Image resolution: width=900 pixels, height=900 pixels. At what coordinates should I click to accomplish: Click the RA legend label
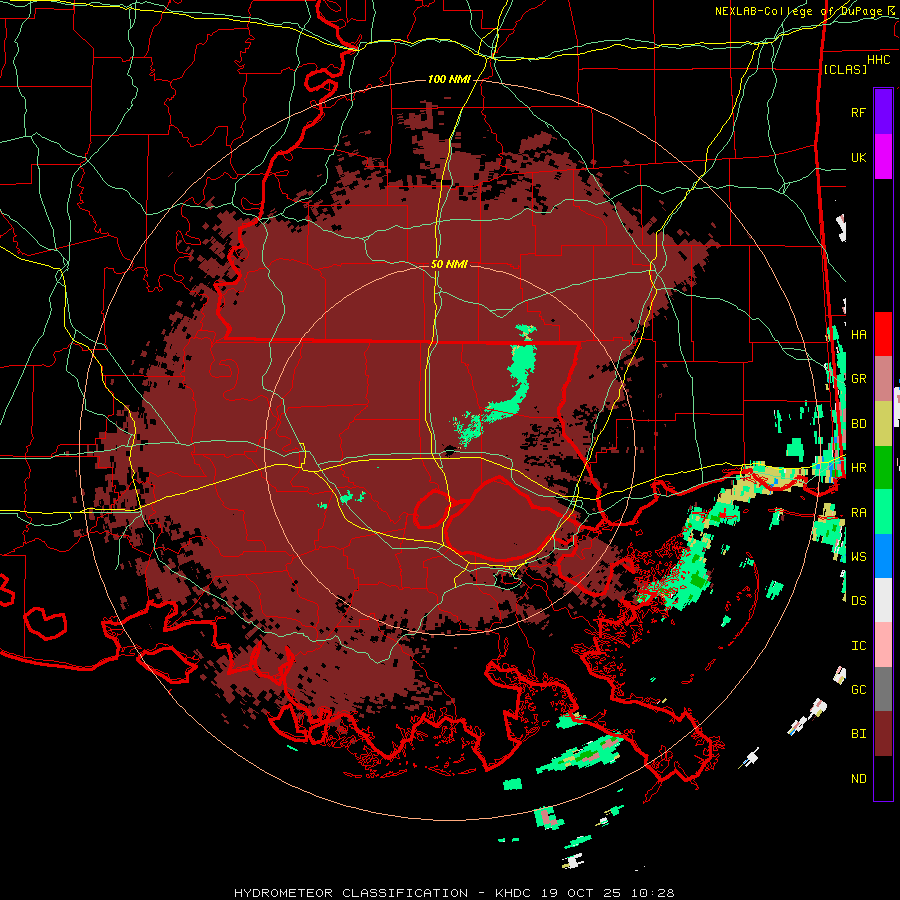pos(858,513)
